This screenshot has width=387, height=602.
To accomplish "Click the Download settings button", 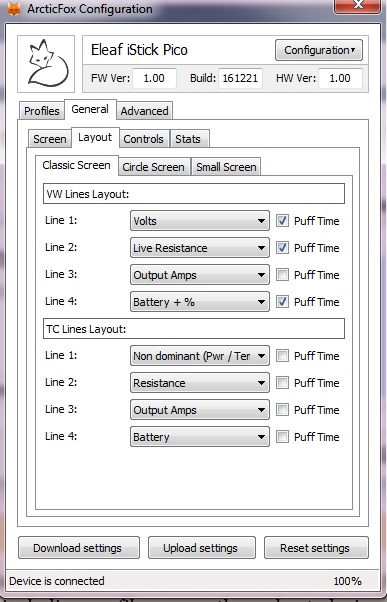I will [x=79, y=547].
